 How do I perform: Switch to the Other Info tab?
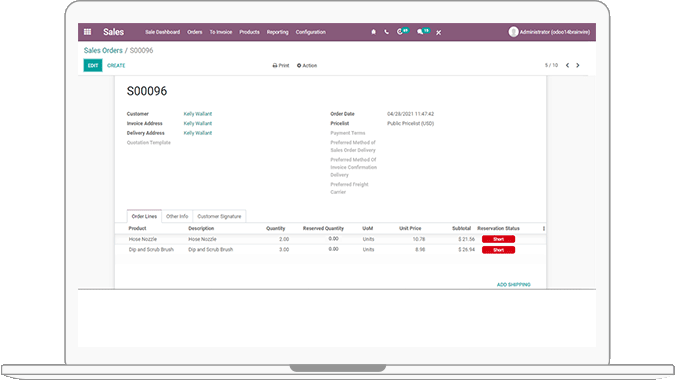tap(177, 216)
